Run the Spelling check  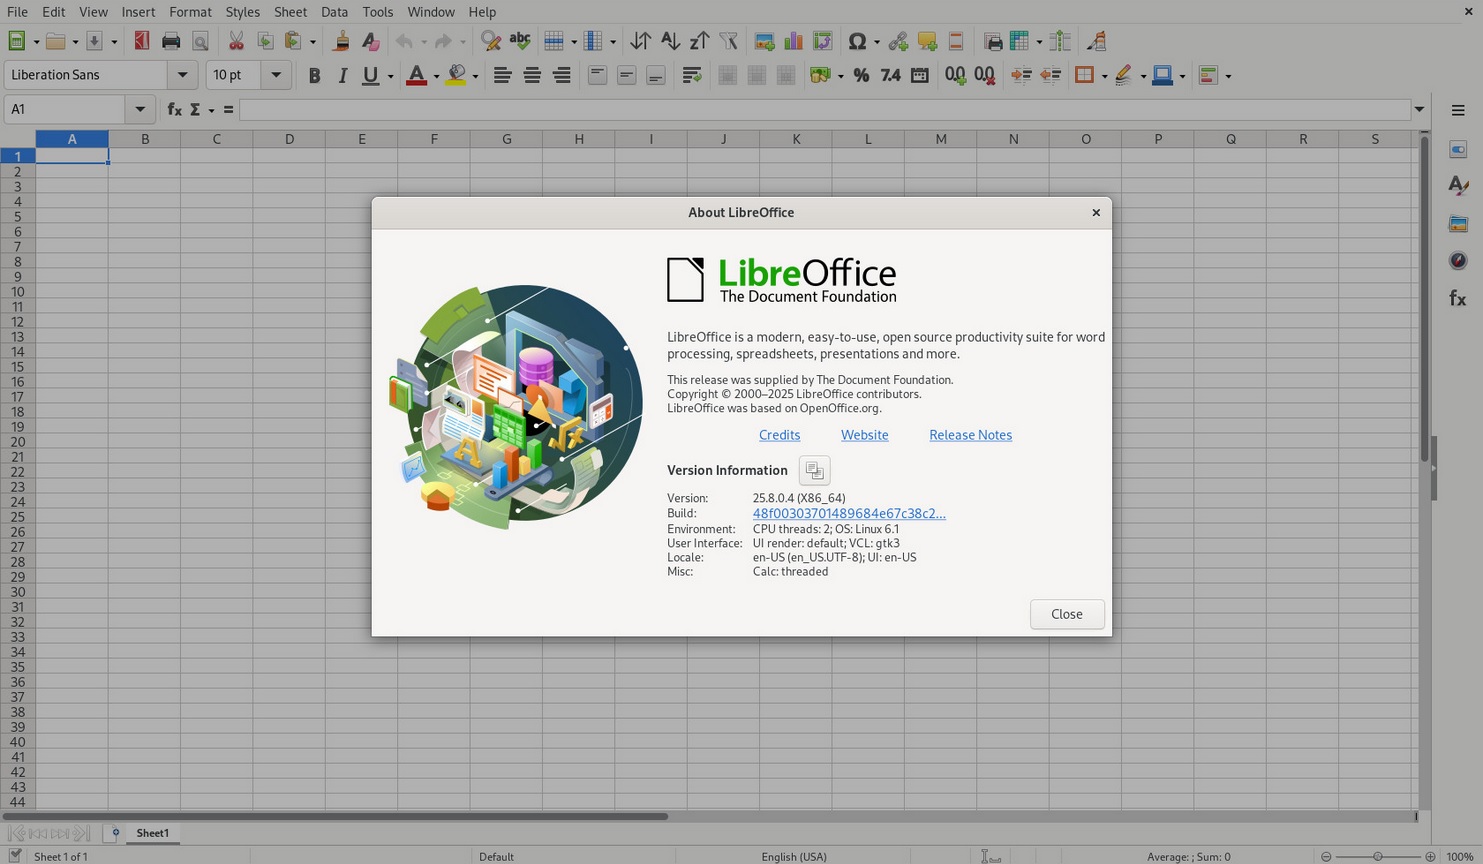520,41
